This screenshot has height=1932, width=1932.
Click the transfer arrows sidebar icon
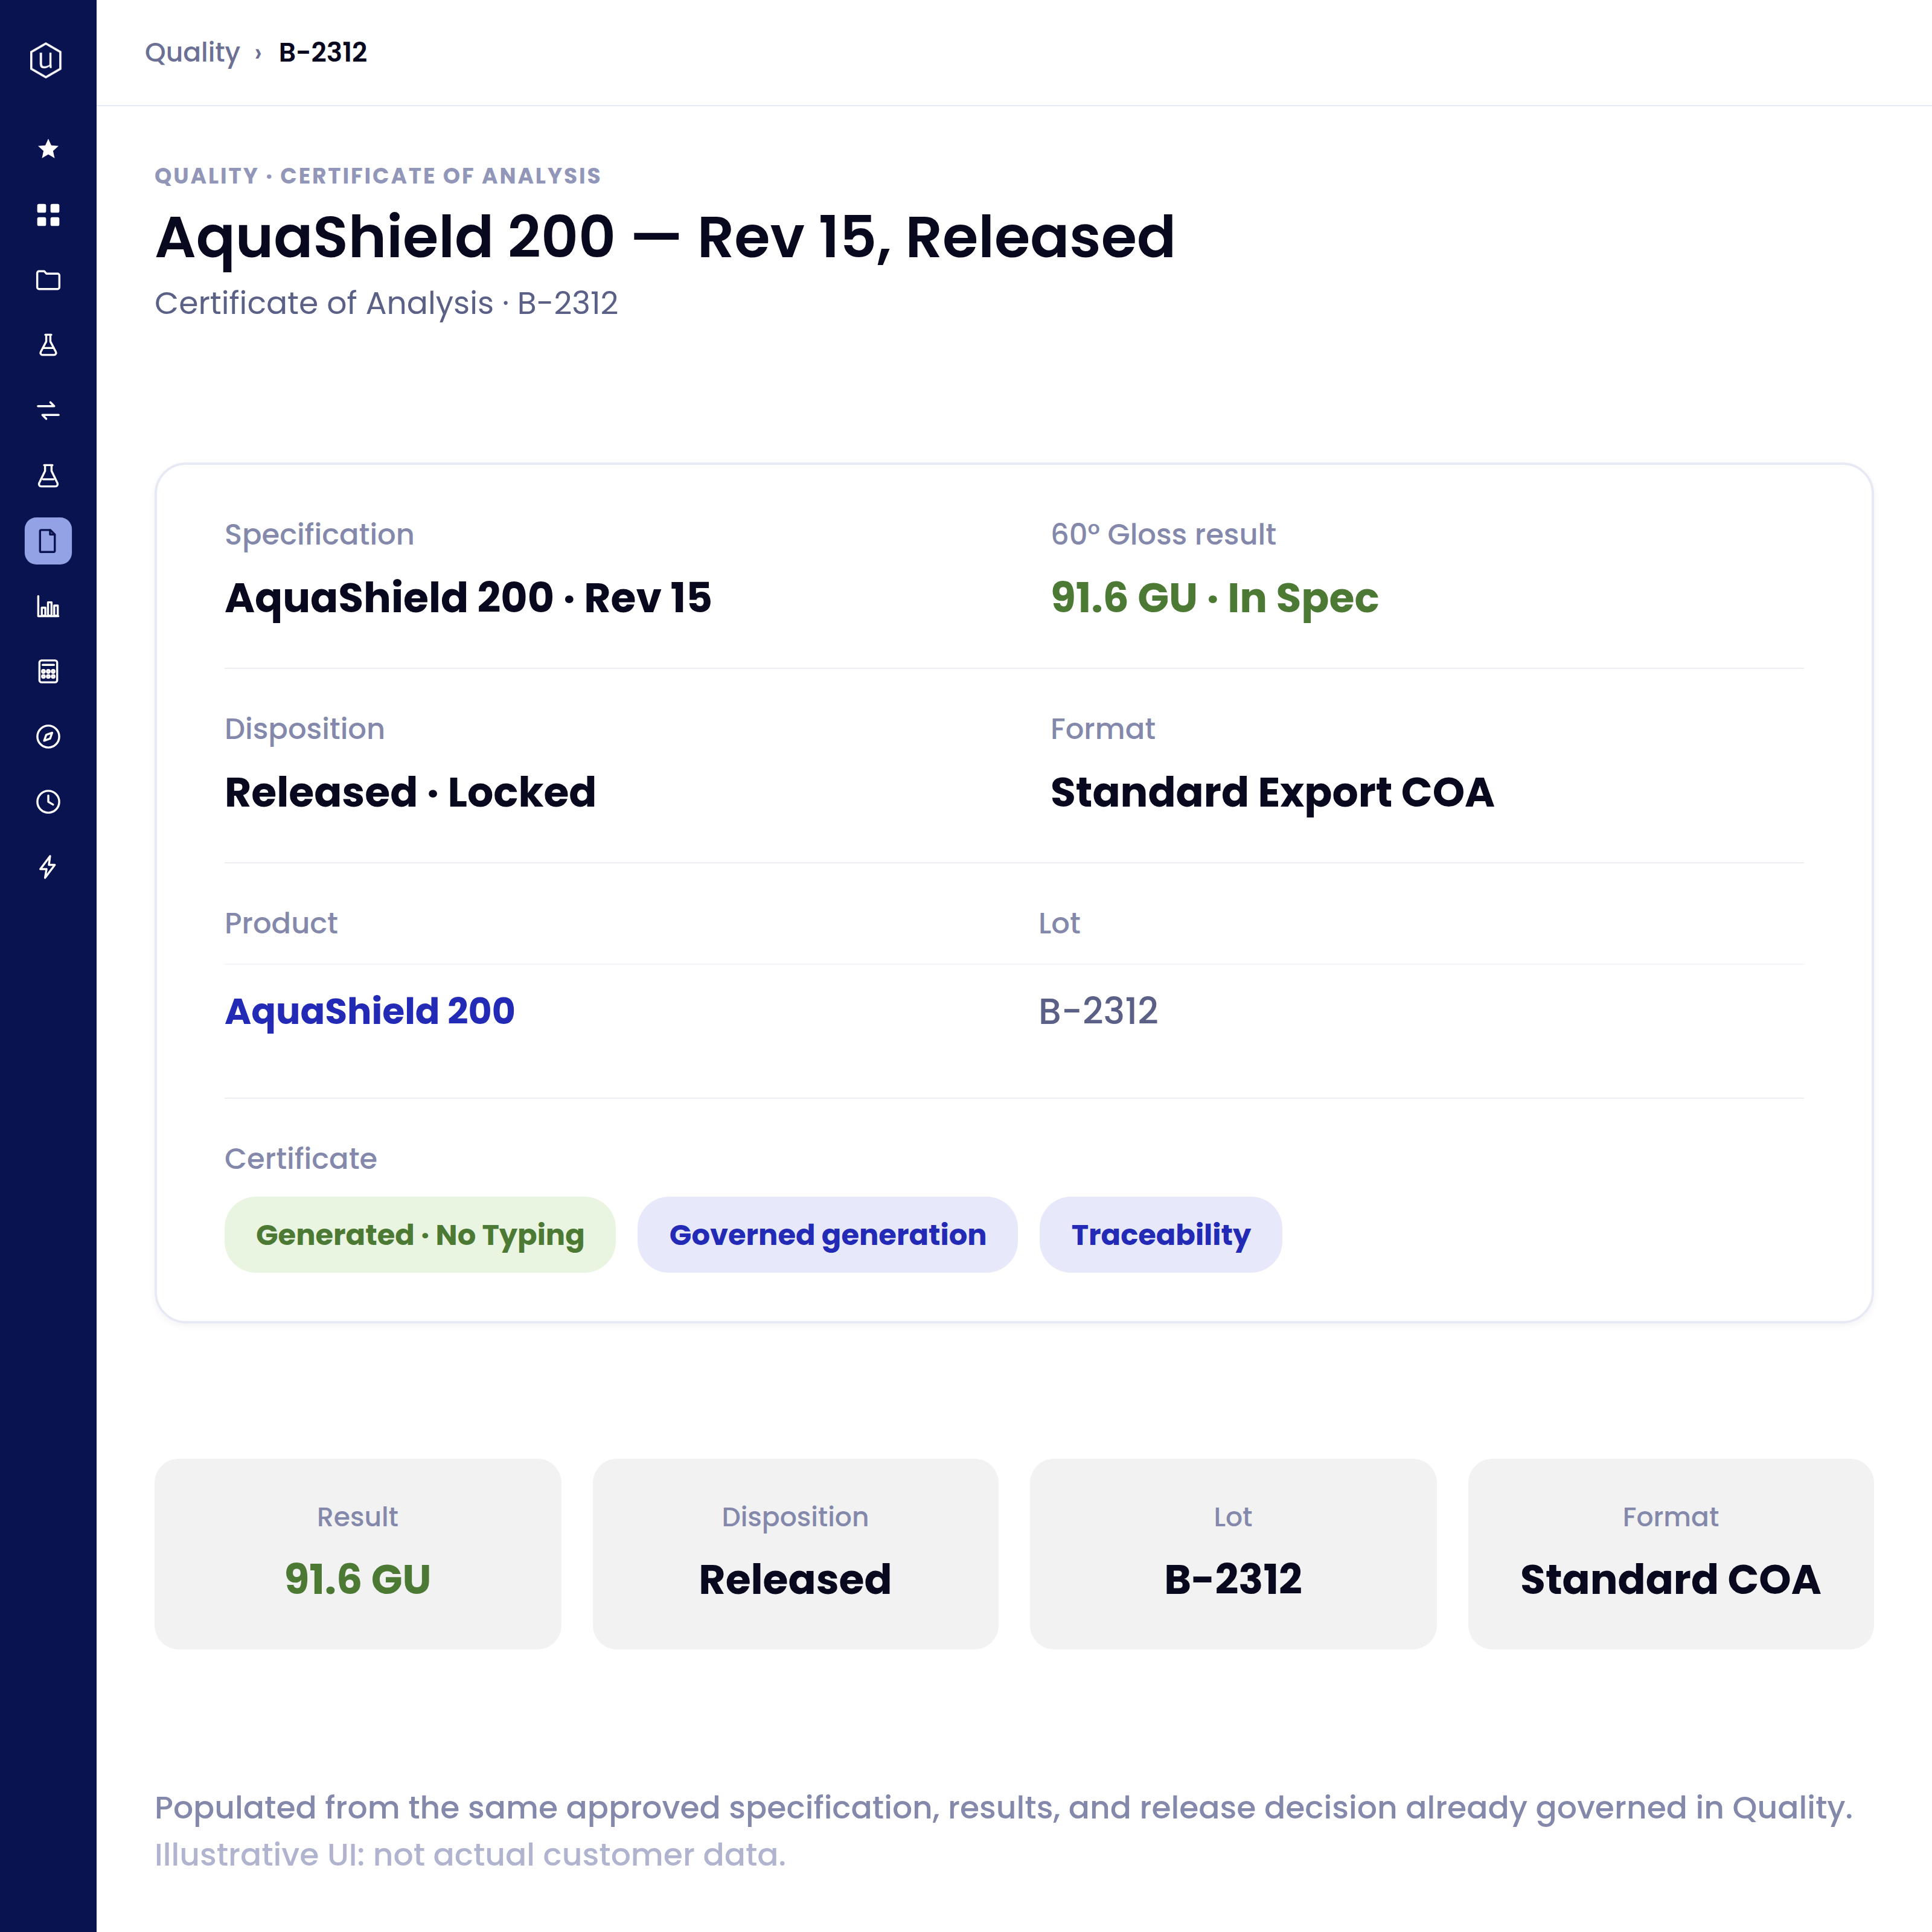48,411
